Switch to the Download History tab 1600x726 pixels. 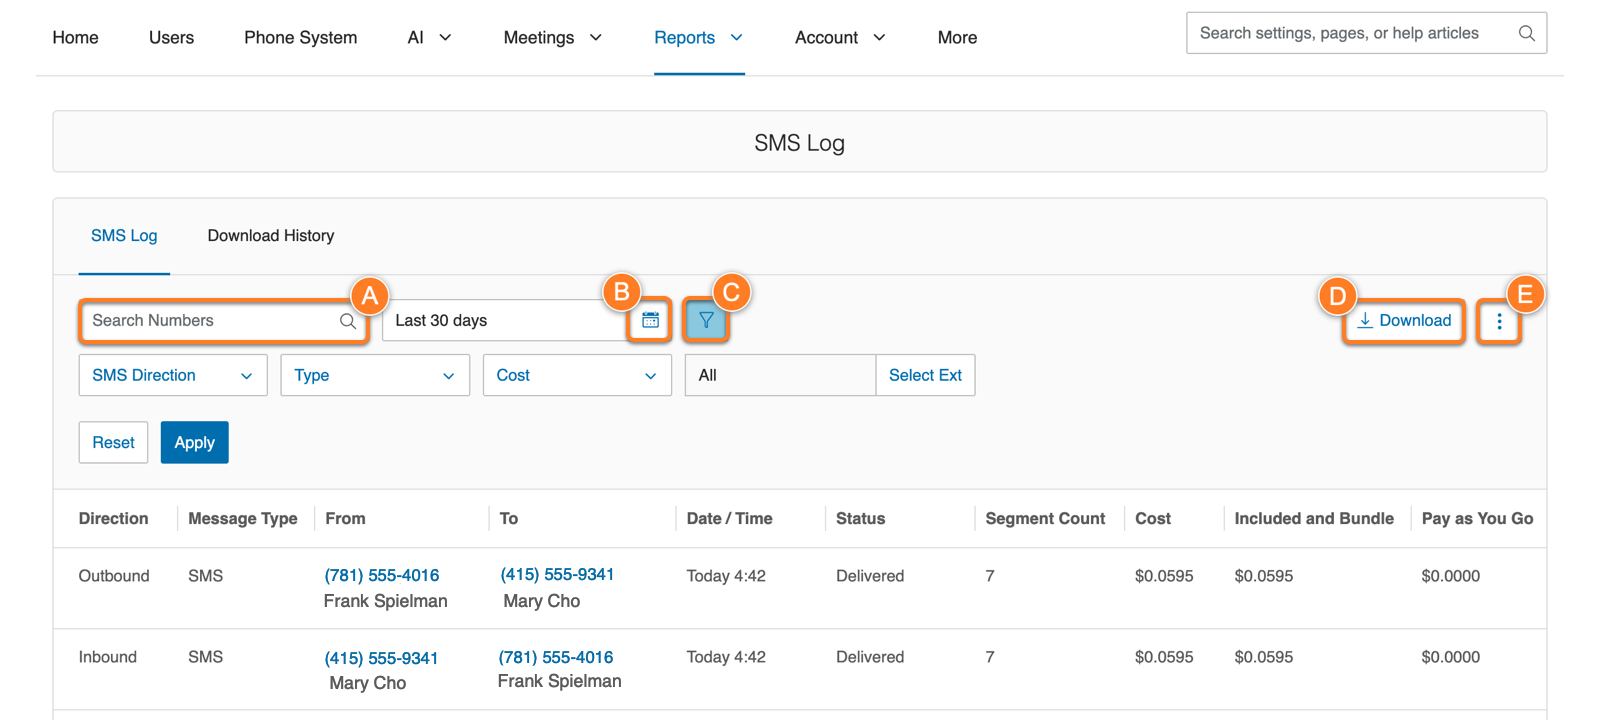click(270, 236)
